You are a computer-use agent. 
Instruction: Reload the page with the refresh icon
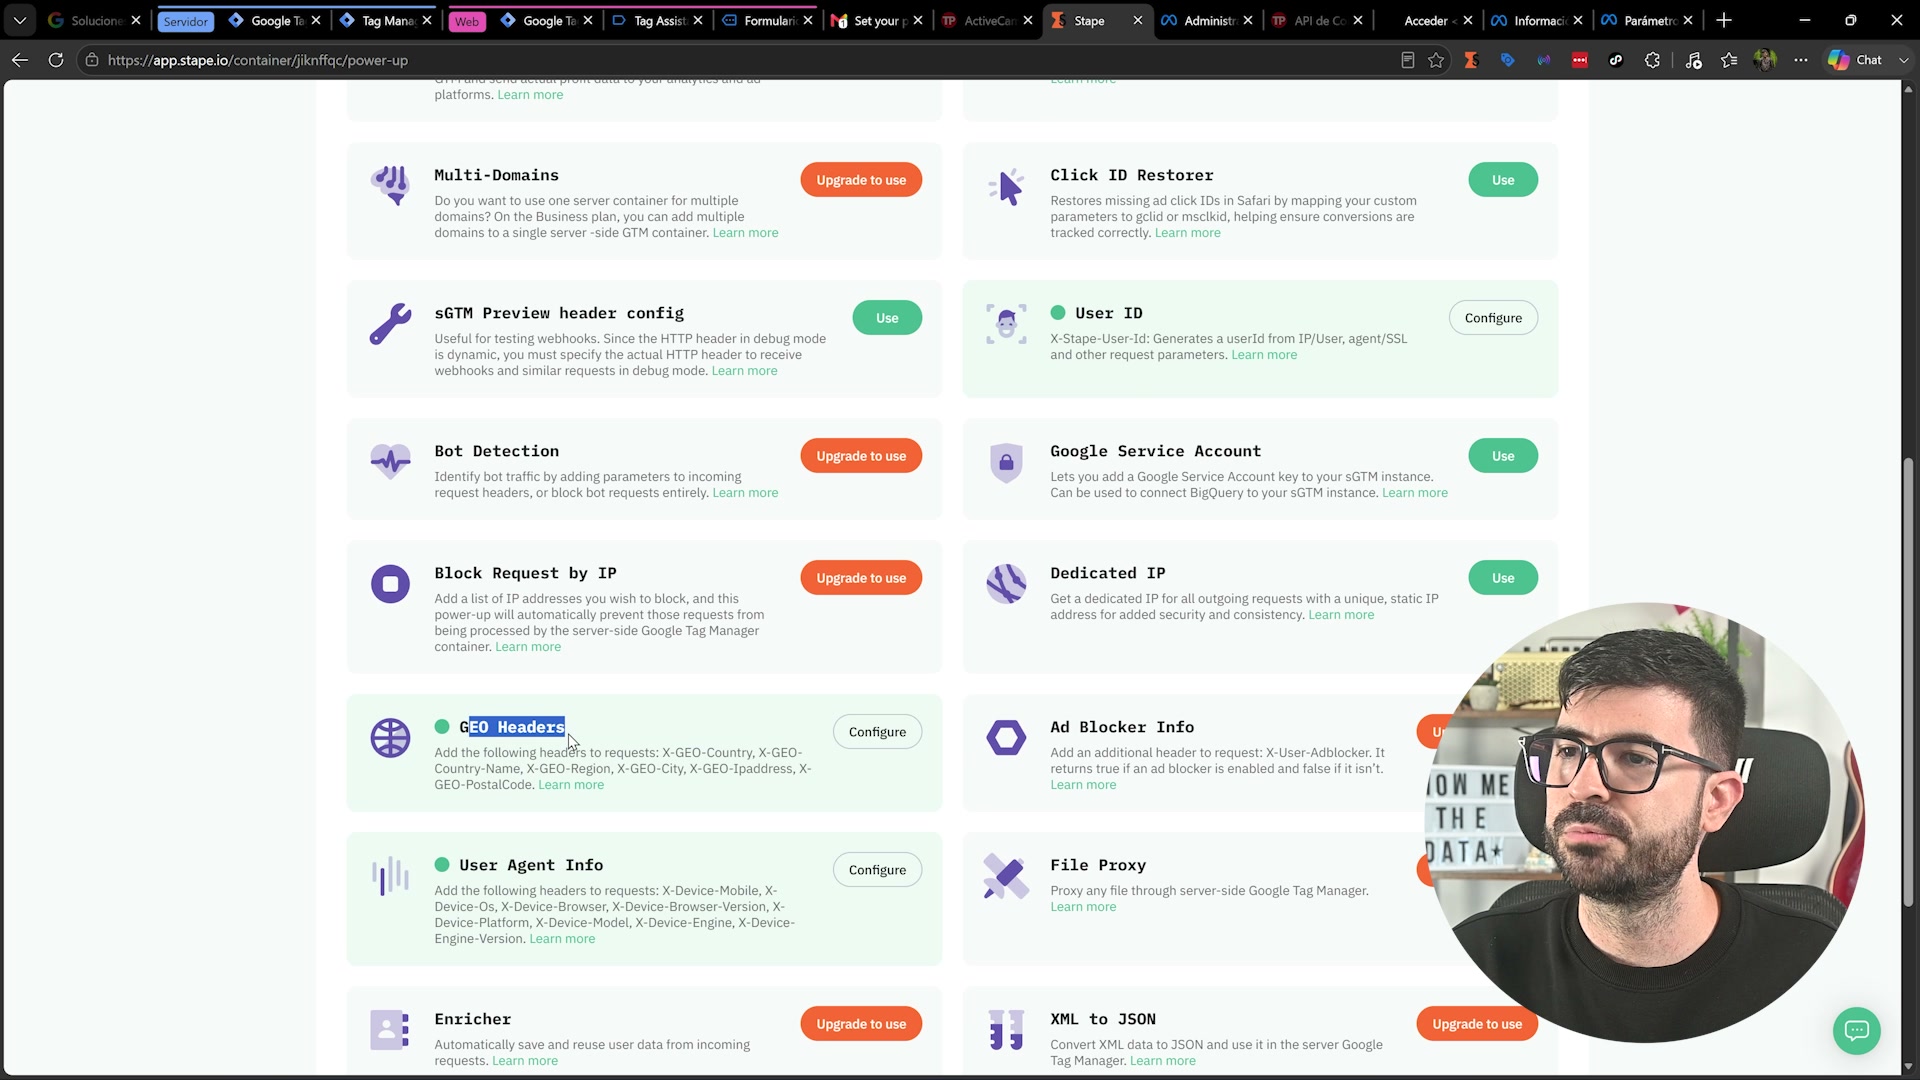pyautogui.click(x=56, y=60)
